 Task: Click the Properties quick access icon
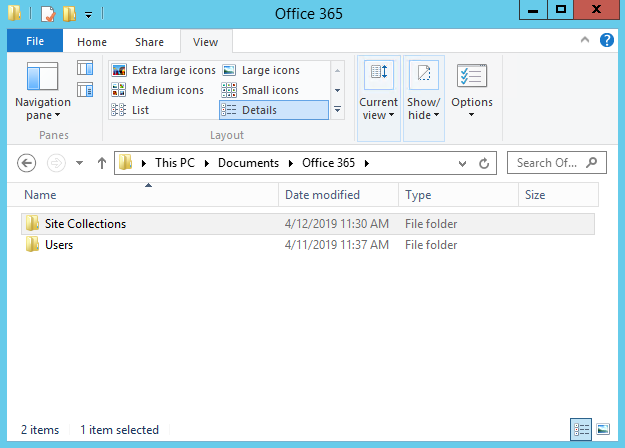(x=48, y=14)
